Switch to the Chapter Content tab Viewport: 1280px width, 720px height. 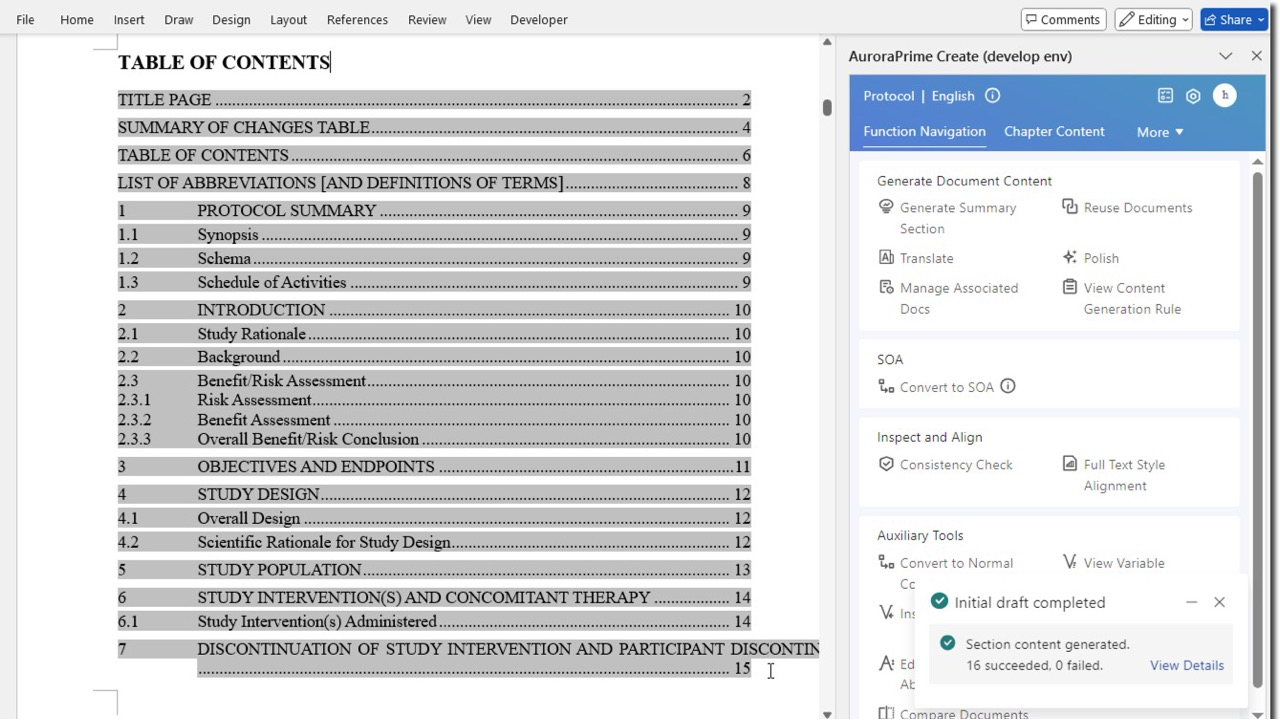coord(1054,132)
